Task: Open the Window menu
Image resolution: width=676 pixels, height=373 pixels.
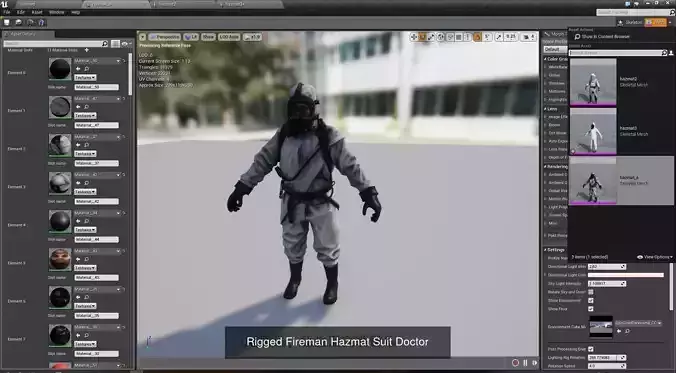Action: (x=56, y=13)
